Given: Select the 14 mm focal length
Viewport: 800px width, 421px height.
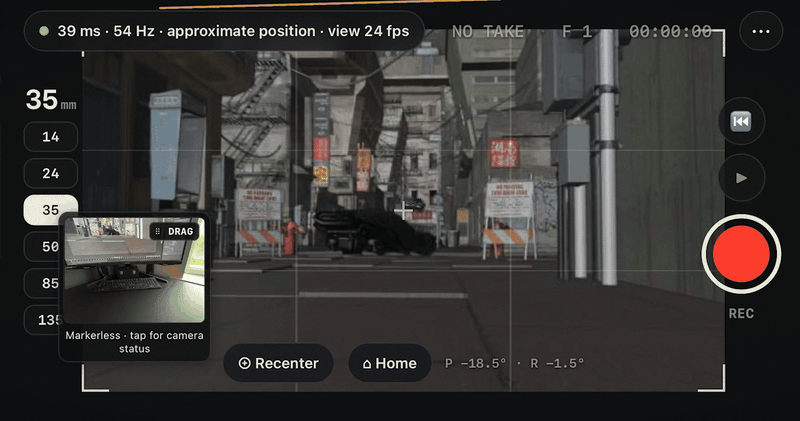Looking at the screenshot, I should [51, 137].
